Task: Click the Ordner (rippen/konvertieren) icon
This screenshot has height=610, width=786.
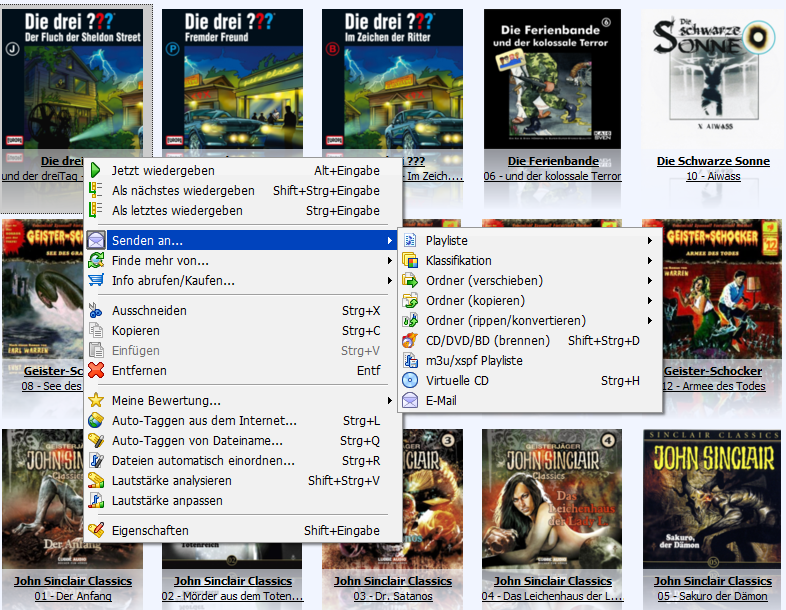Action: 410,320
